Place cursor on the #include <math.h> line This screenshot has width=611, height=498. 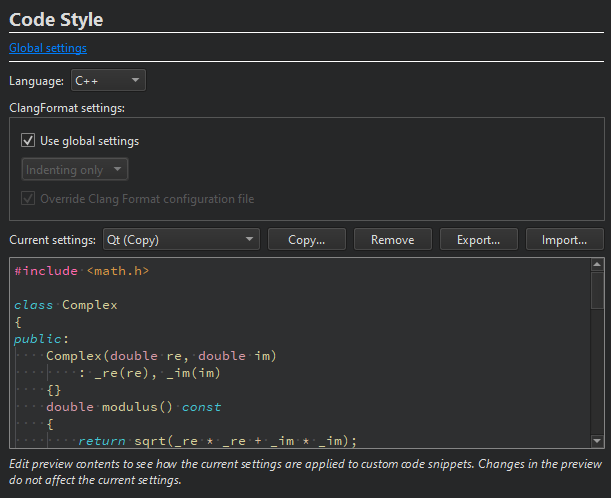pyautogui.click(x=82, y=271)
